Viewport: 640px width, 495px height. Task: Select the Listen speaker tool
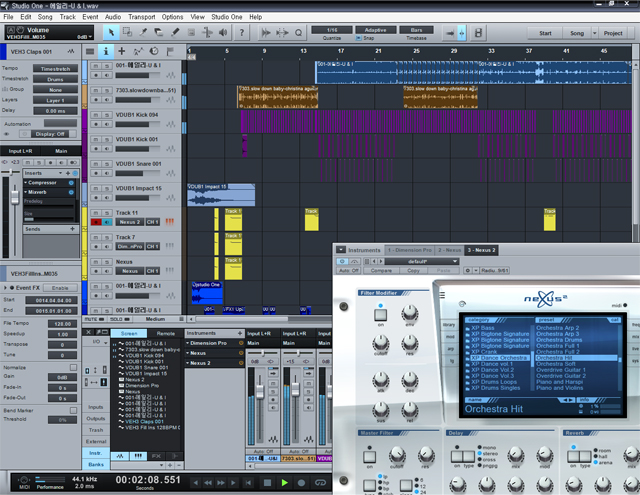(223, 32)
